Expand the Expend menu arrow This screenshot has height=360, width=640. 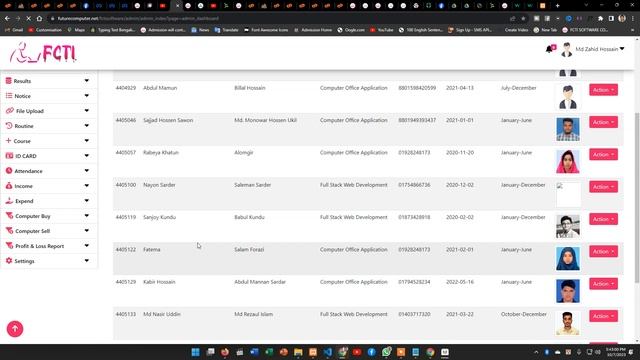tap(87, 201)
